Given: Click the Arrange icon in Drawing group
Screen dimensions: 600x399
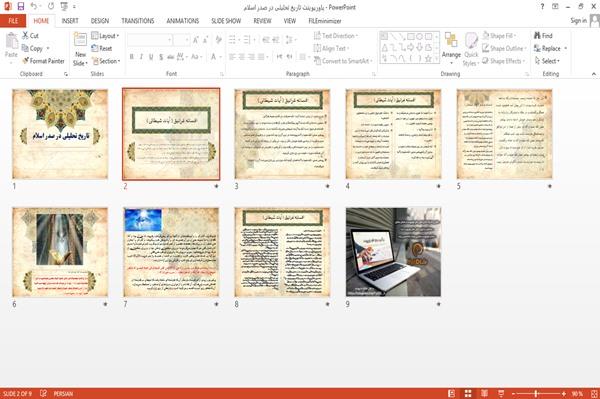Looking at the screenshot, I should (451, 41).
